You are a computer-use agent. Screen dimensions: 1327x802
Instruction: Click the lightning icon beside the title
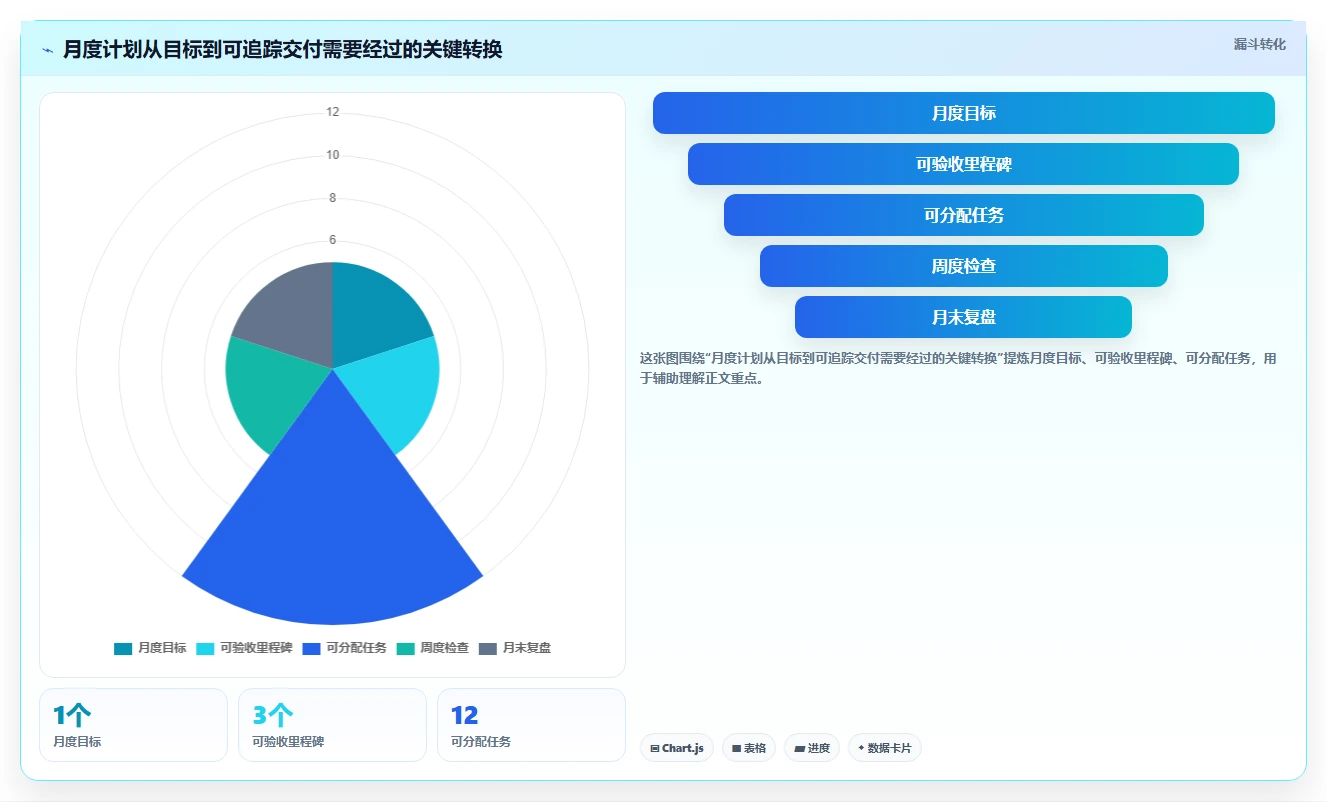point(48,50)
